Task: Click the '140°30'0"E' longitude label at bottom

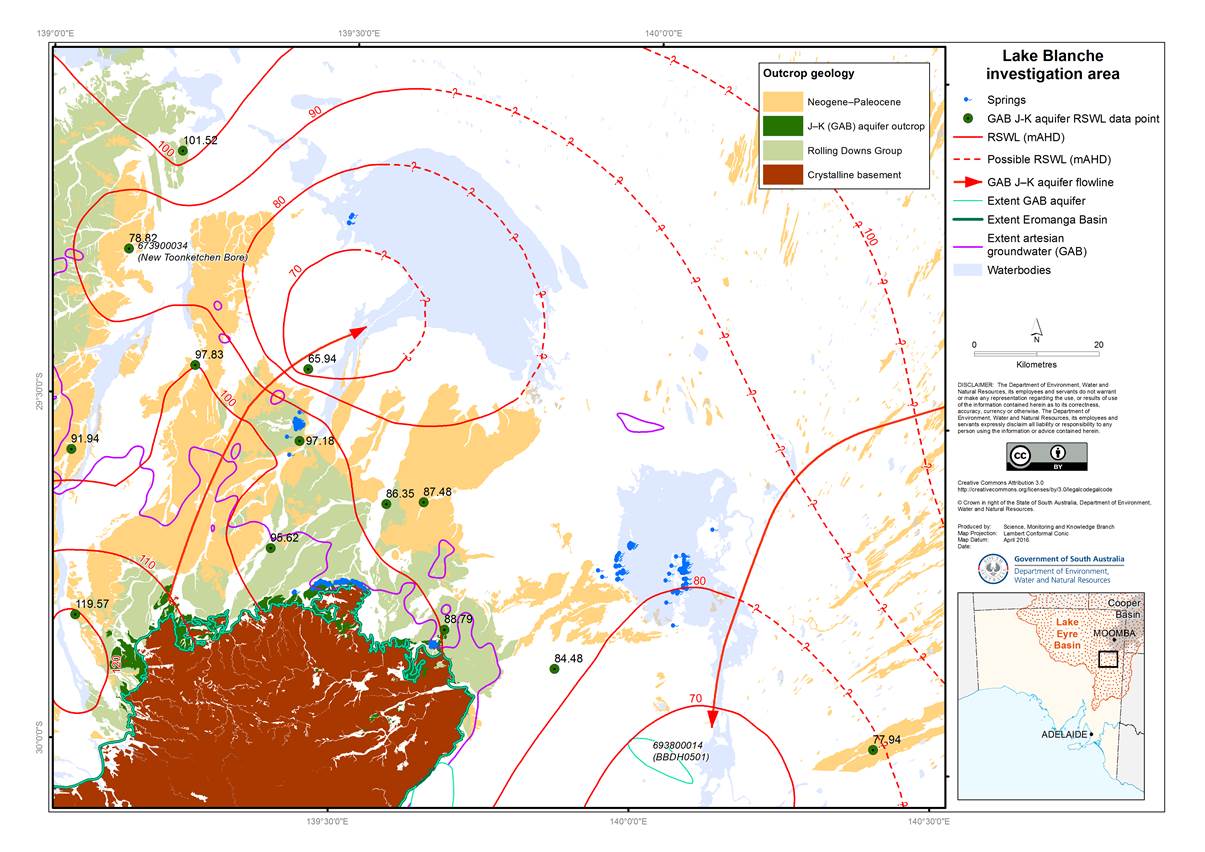Action: point(929,823)
